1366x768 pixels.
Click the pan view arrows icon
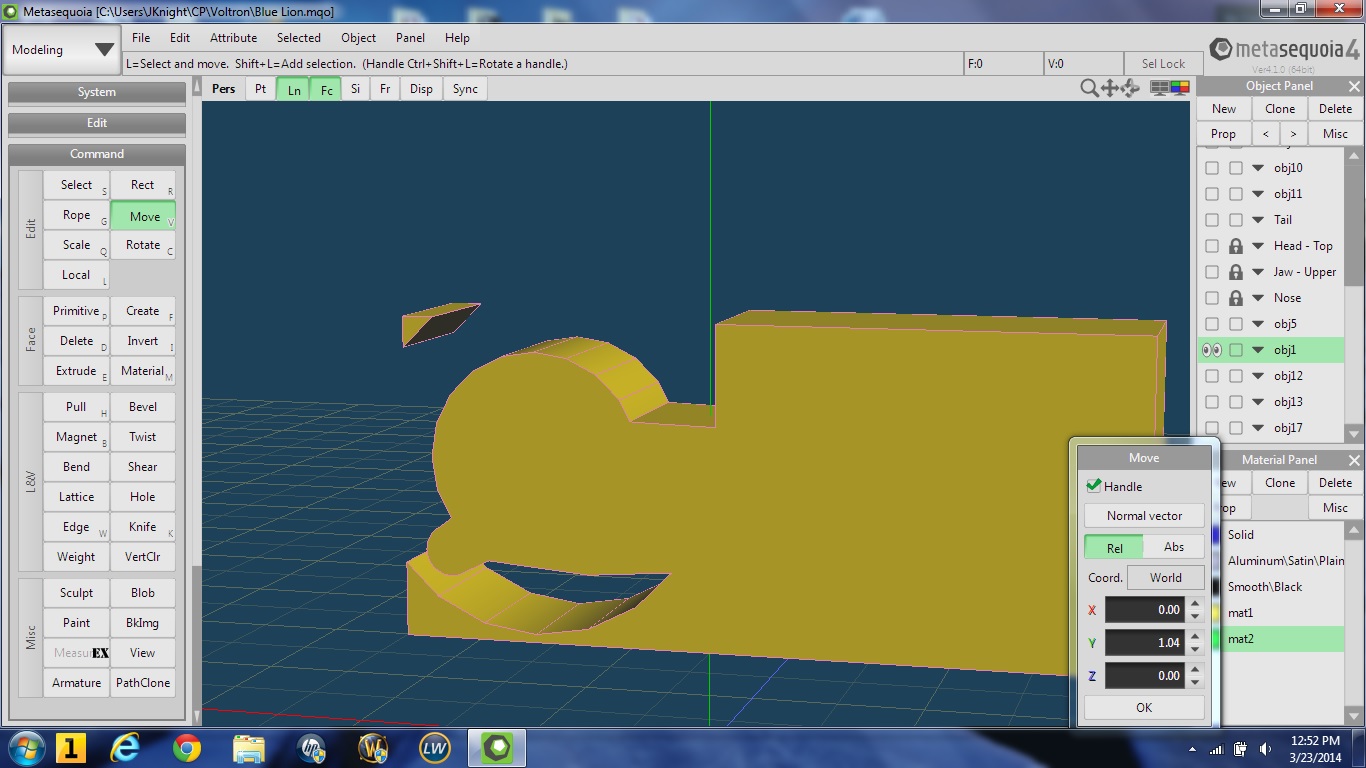coord(1110,88)
